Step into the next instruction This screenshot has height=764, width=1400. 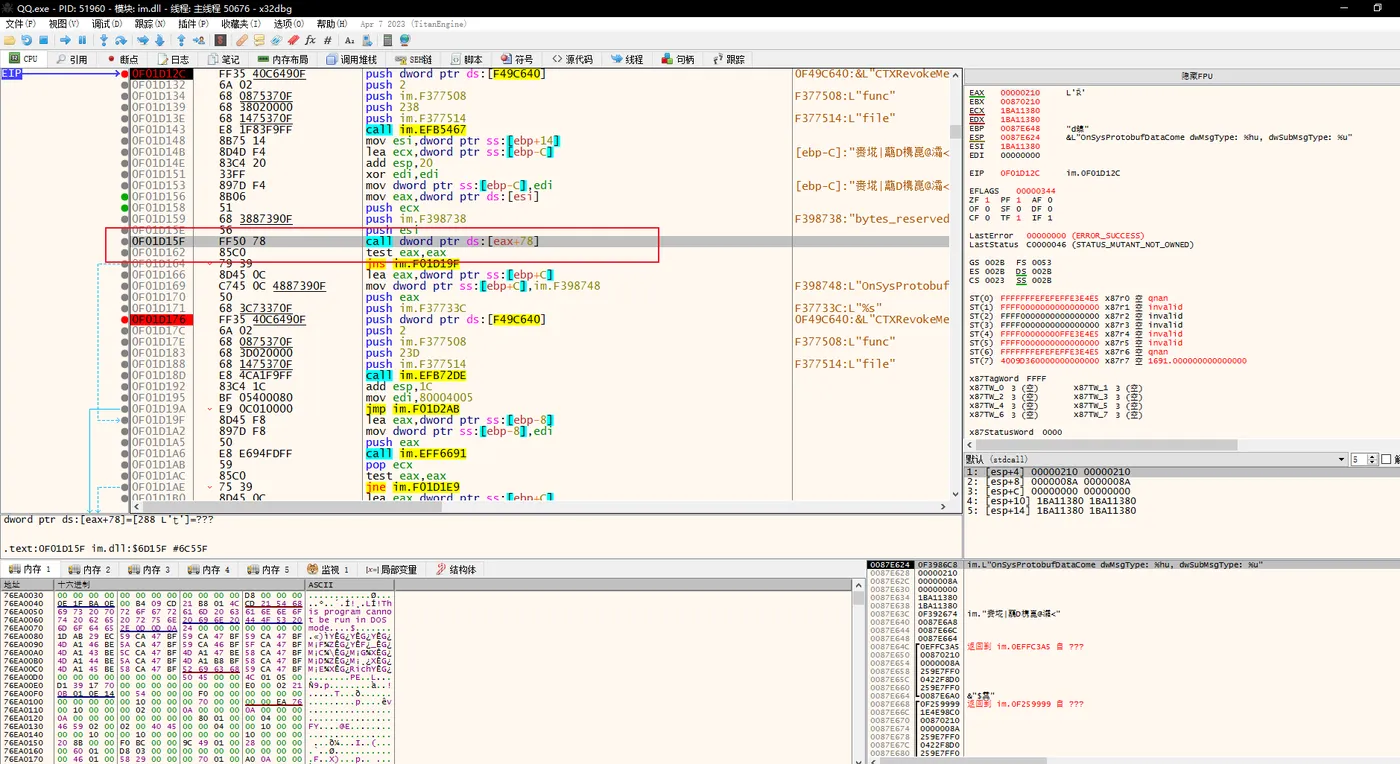pyautogui.click(x=104, y=41)
